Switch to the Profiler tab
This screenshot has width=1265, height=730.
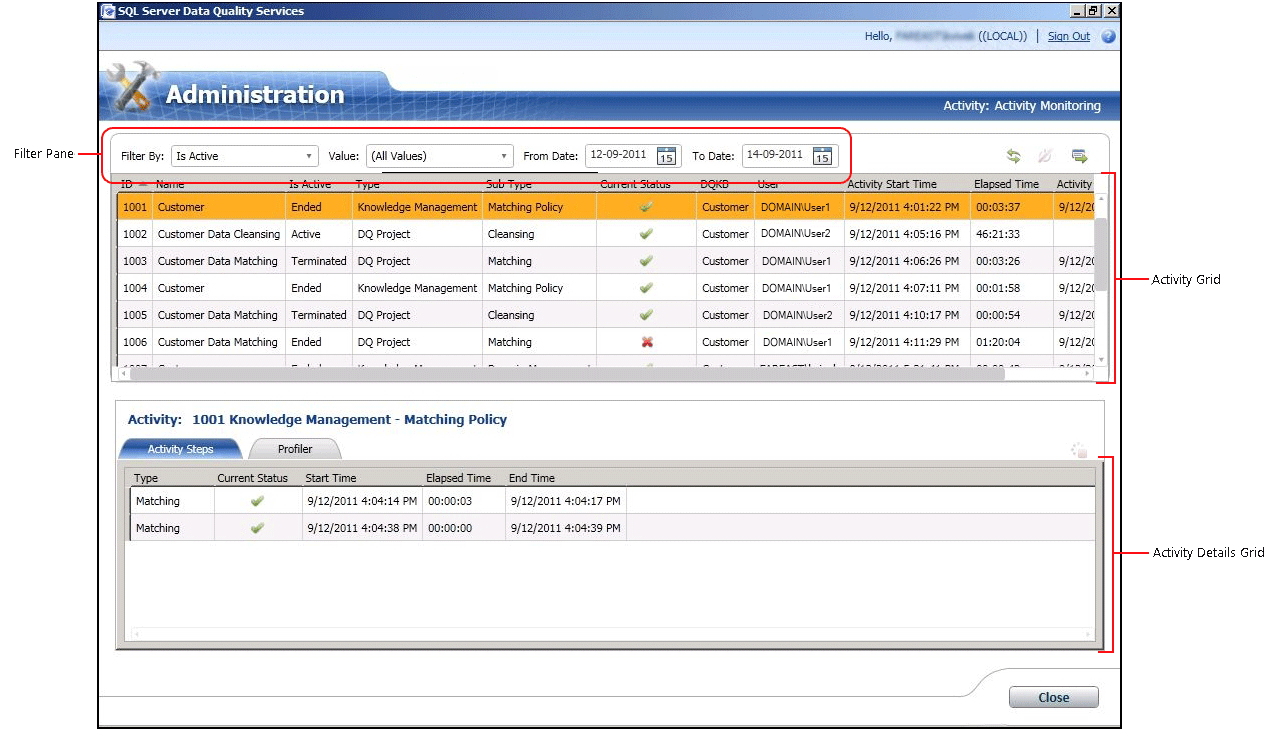tap(294, 448)
